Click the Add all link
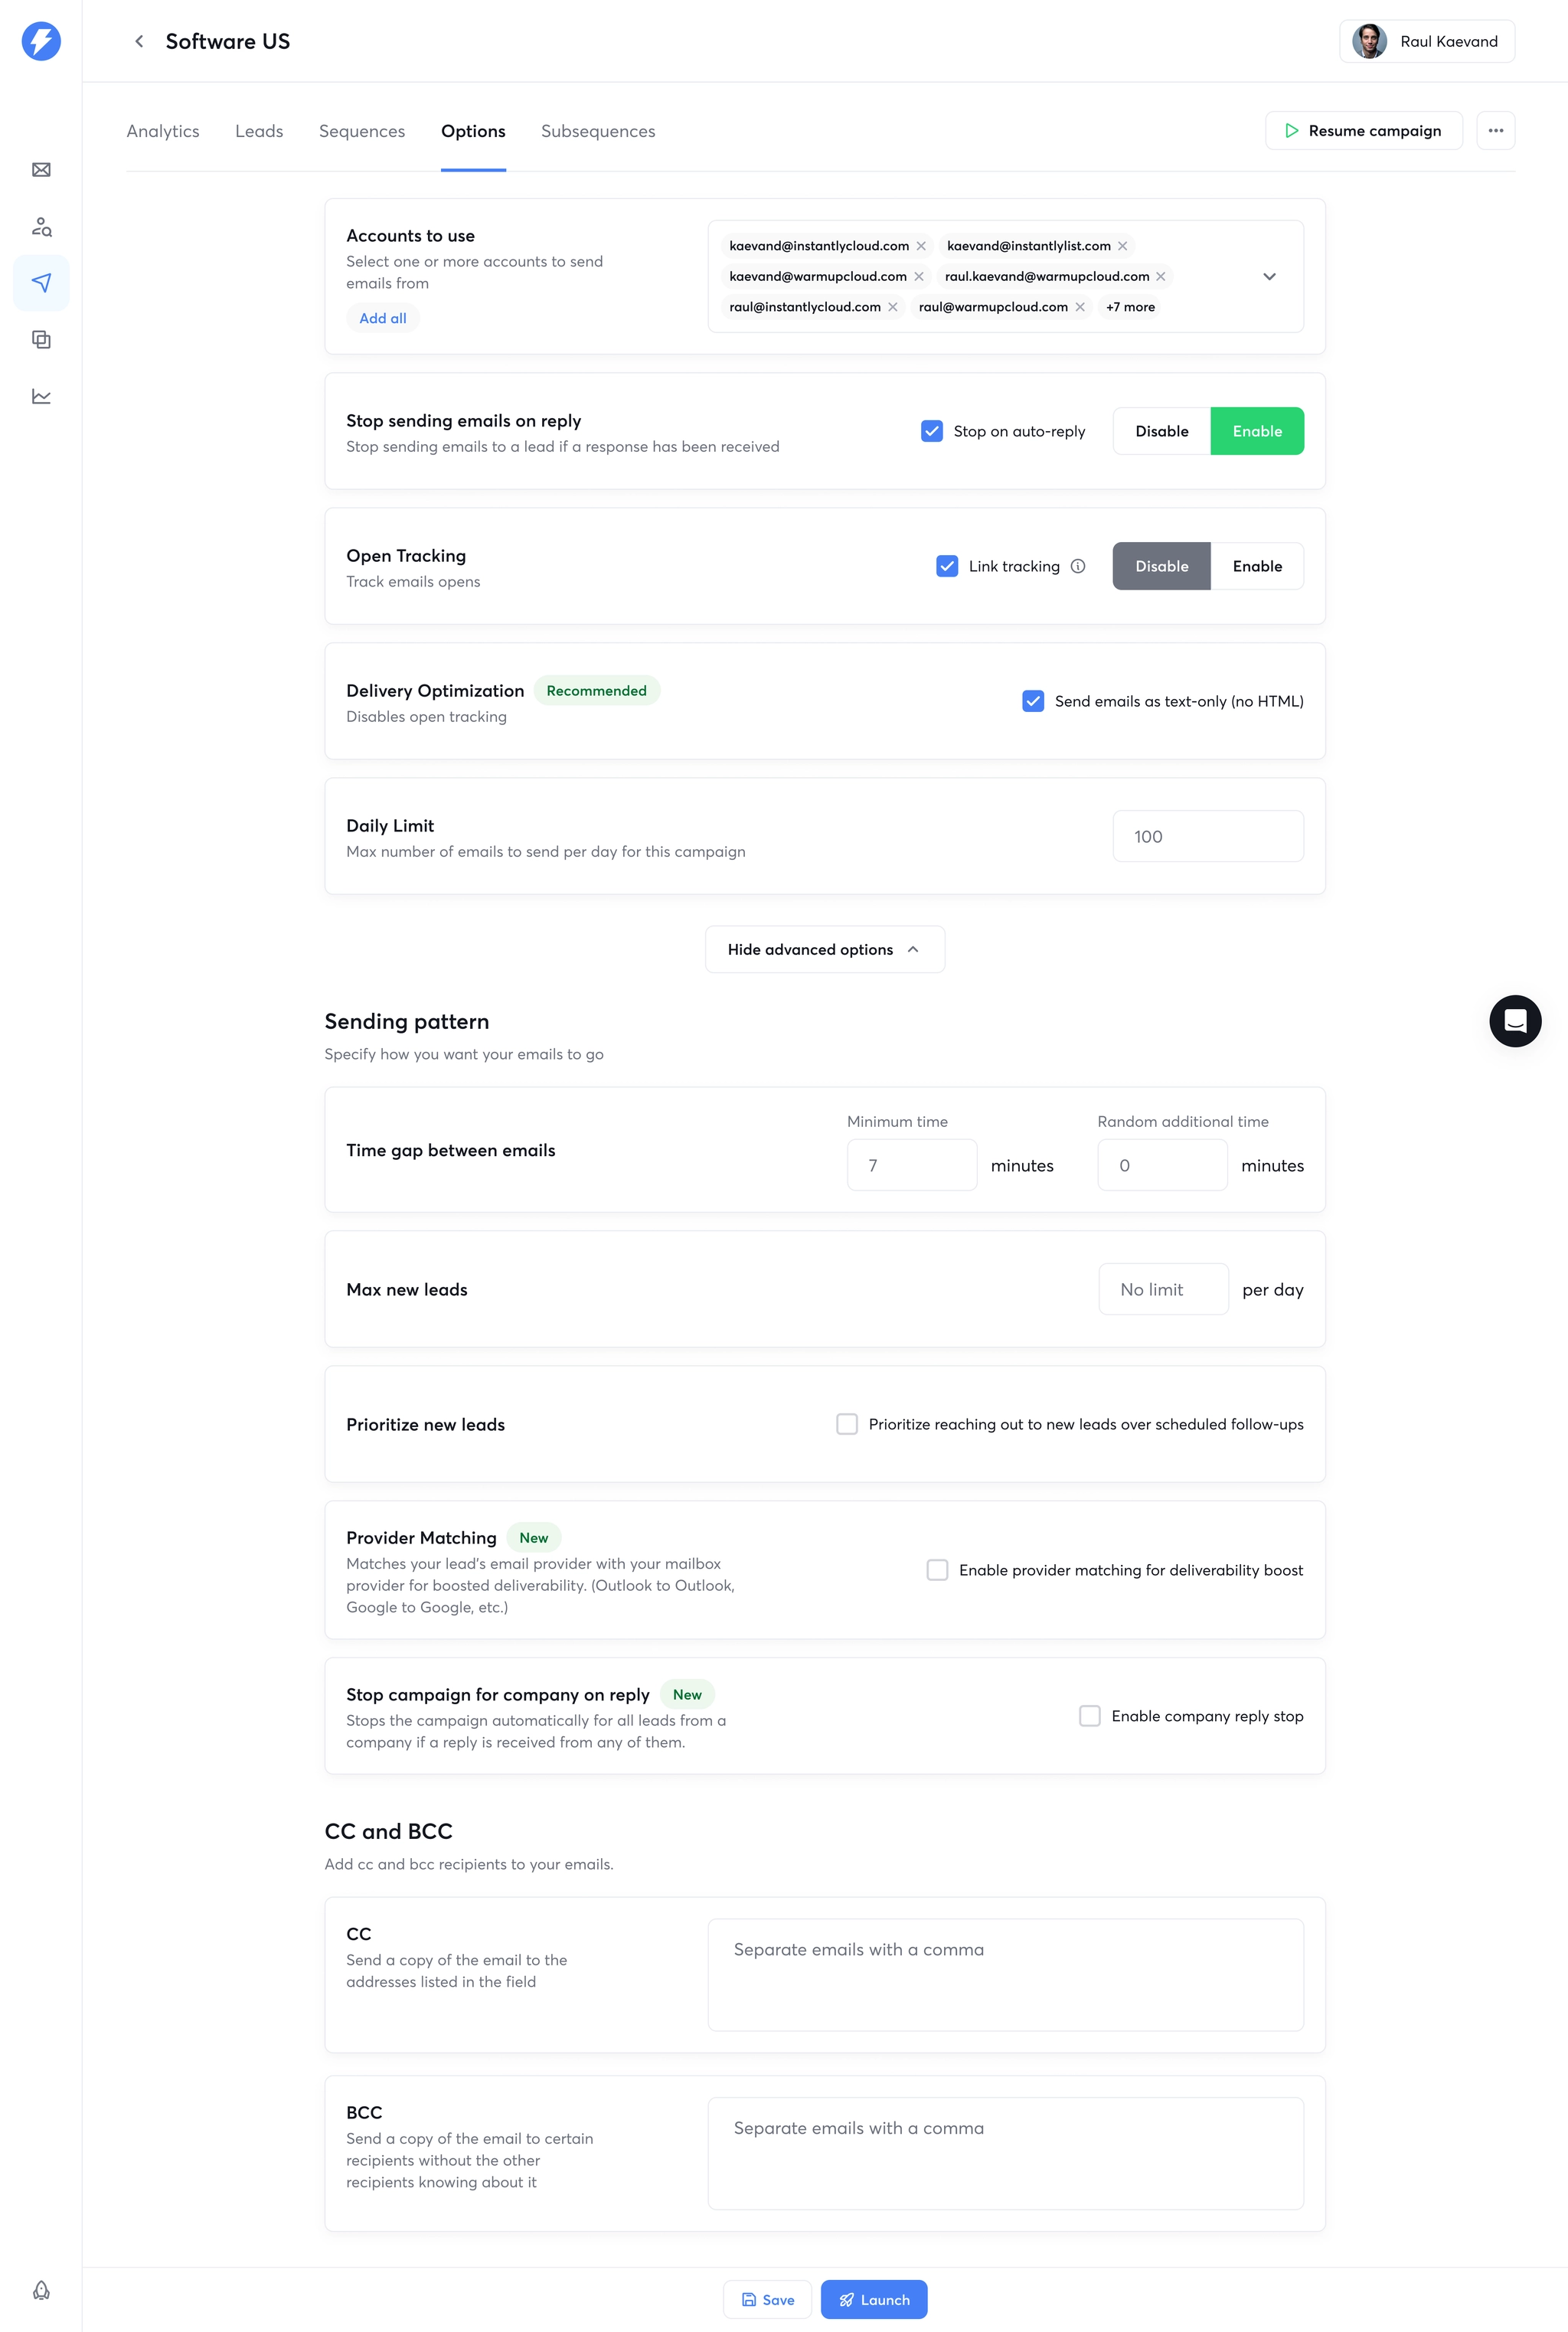The width and height of the screenshot is (1568, 2332). (383, 318)
